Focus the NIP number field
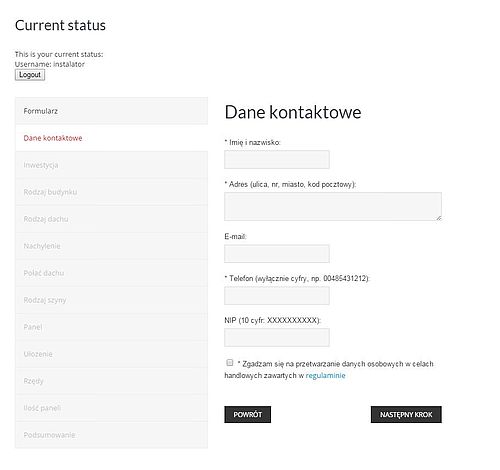This screenshot has height=470, width=500. click(x=277, y=337)
